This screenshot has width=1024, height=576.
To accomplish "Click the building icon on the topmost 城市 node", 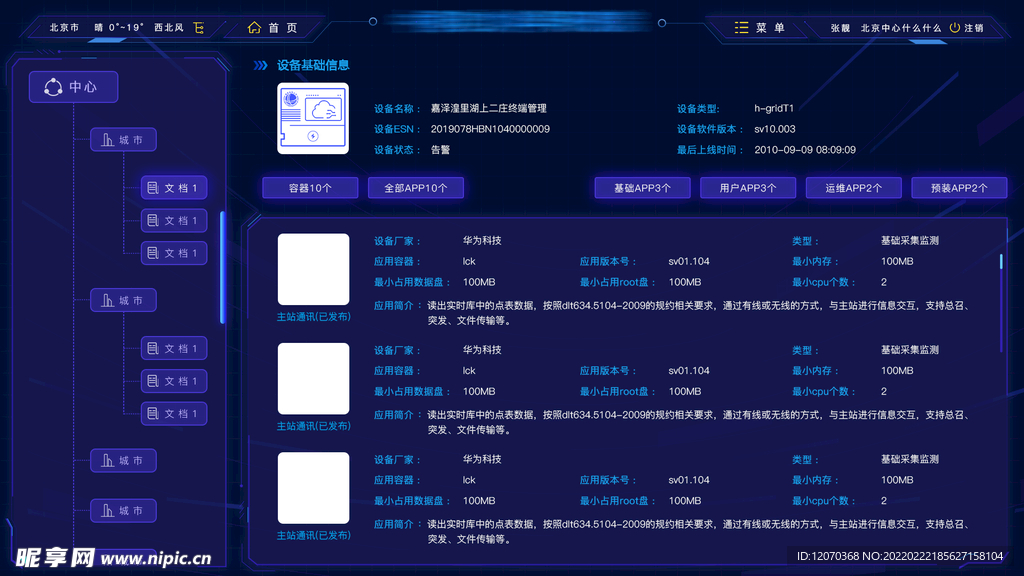I will point(108,140).
